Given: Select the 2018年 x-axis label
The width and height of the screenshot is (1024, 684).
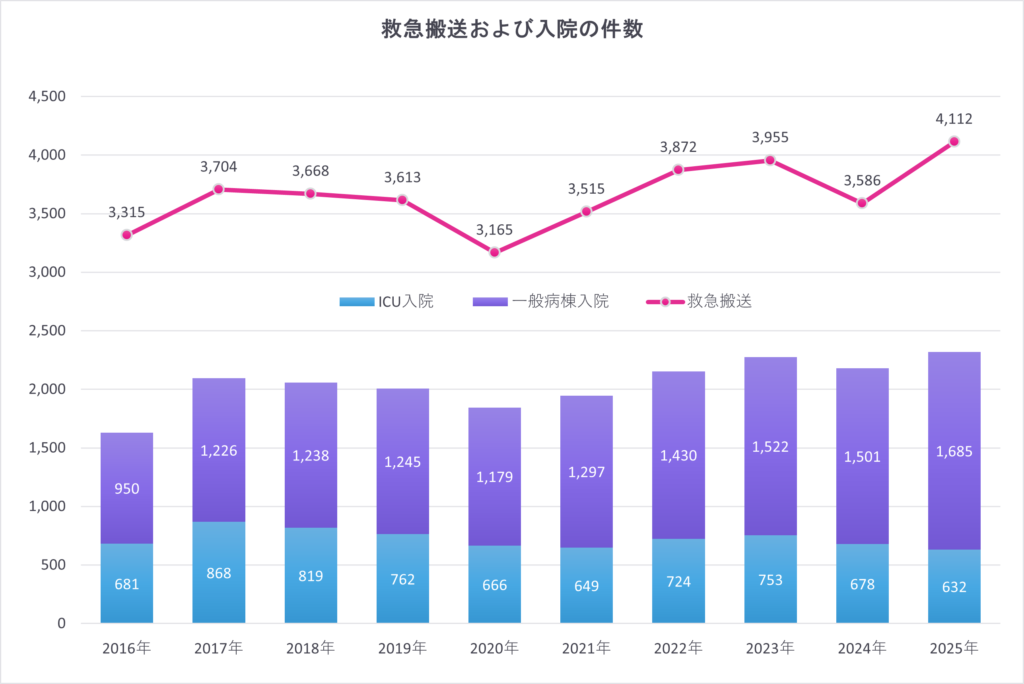Looking at the screenshot, I should click(x=310, y=648).
